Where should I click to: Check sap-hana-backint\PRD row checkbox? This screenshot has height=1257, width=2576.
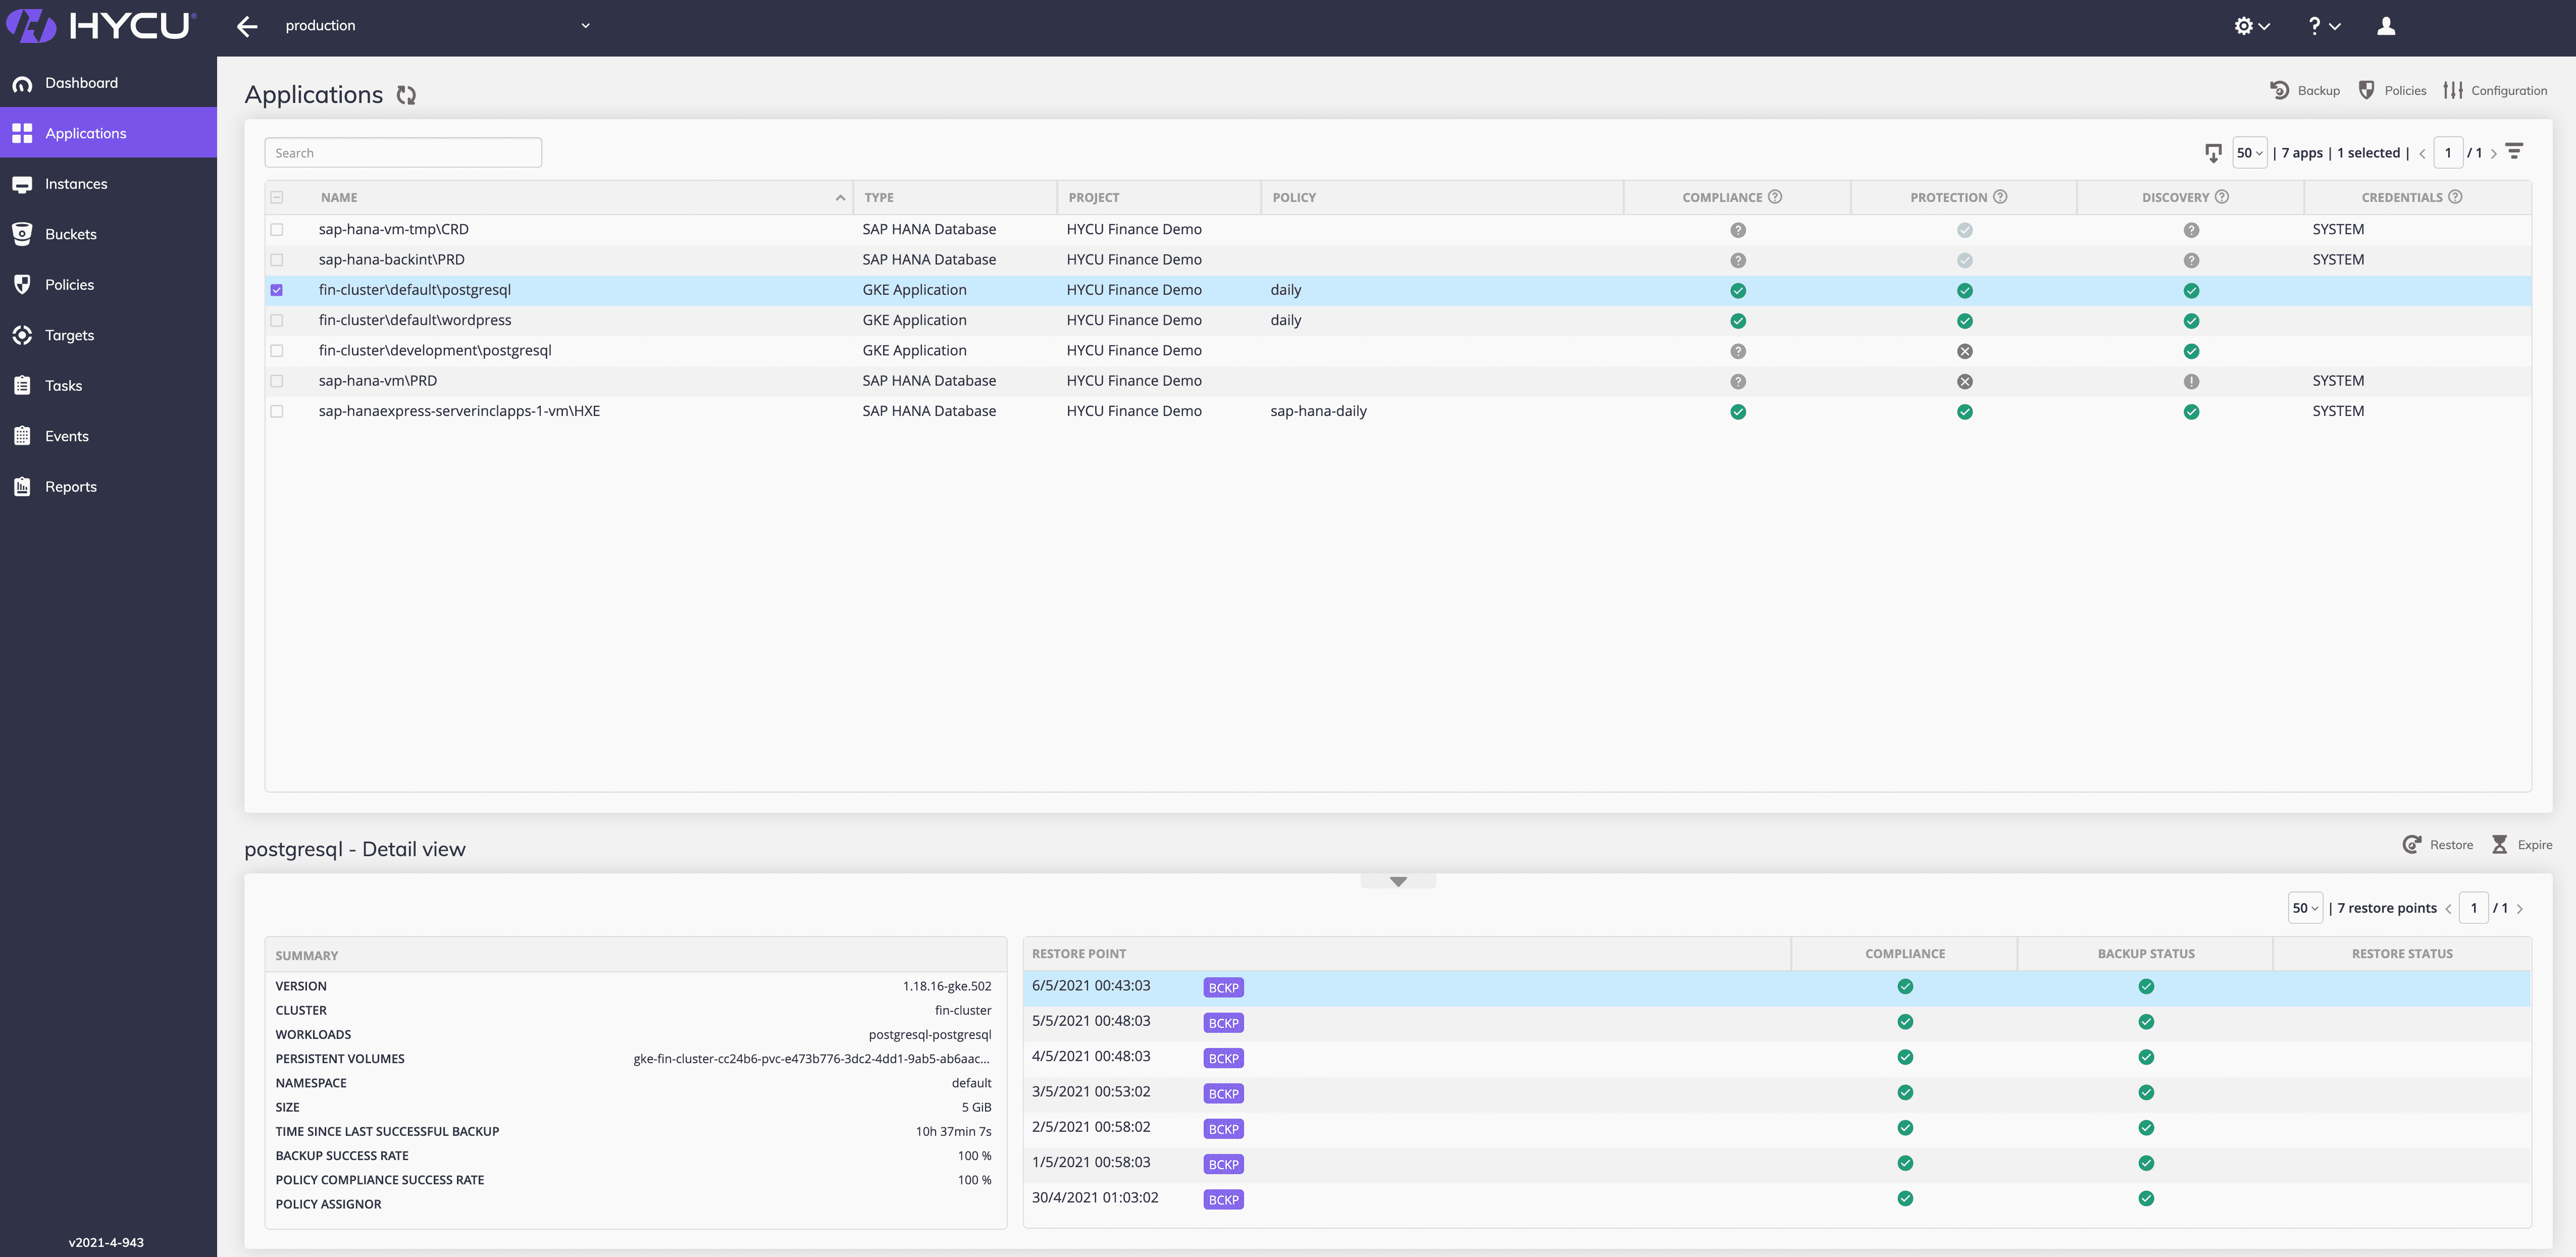[x=277, y=260]
